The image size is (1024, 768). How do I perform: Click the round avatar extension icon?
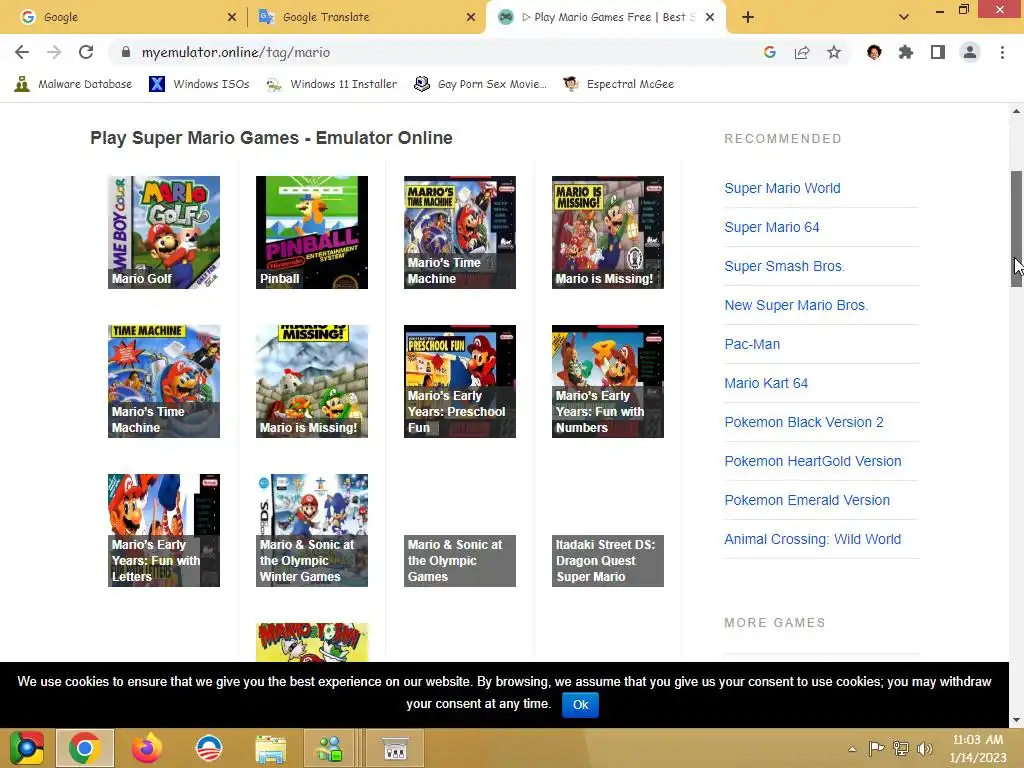click(x=874, y=52)
